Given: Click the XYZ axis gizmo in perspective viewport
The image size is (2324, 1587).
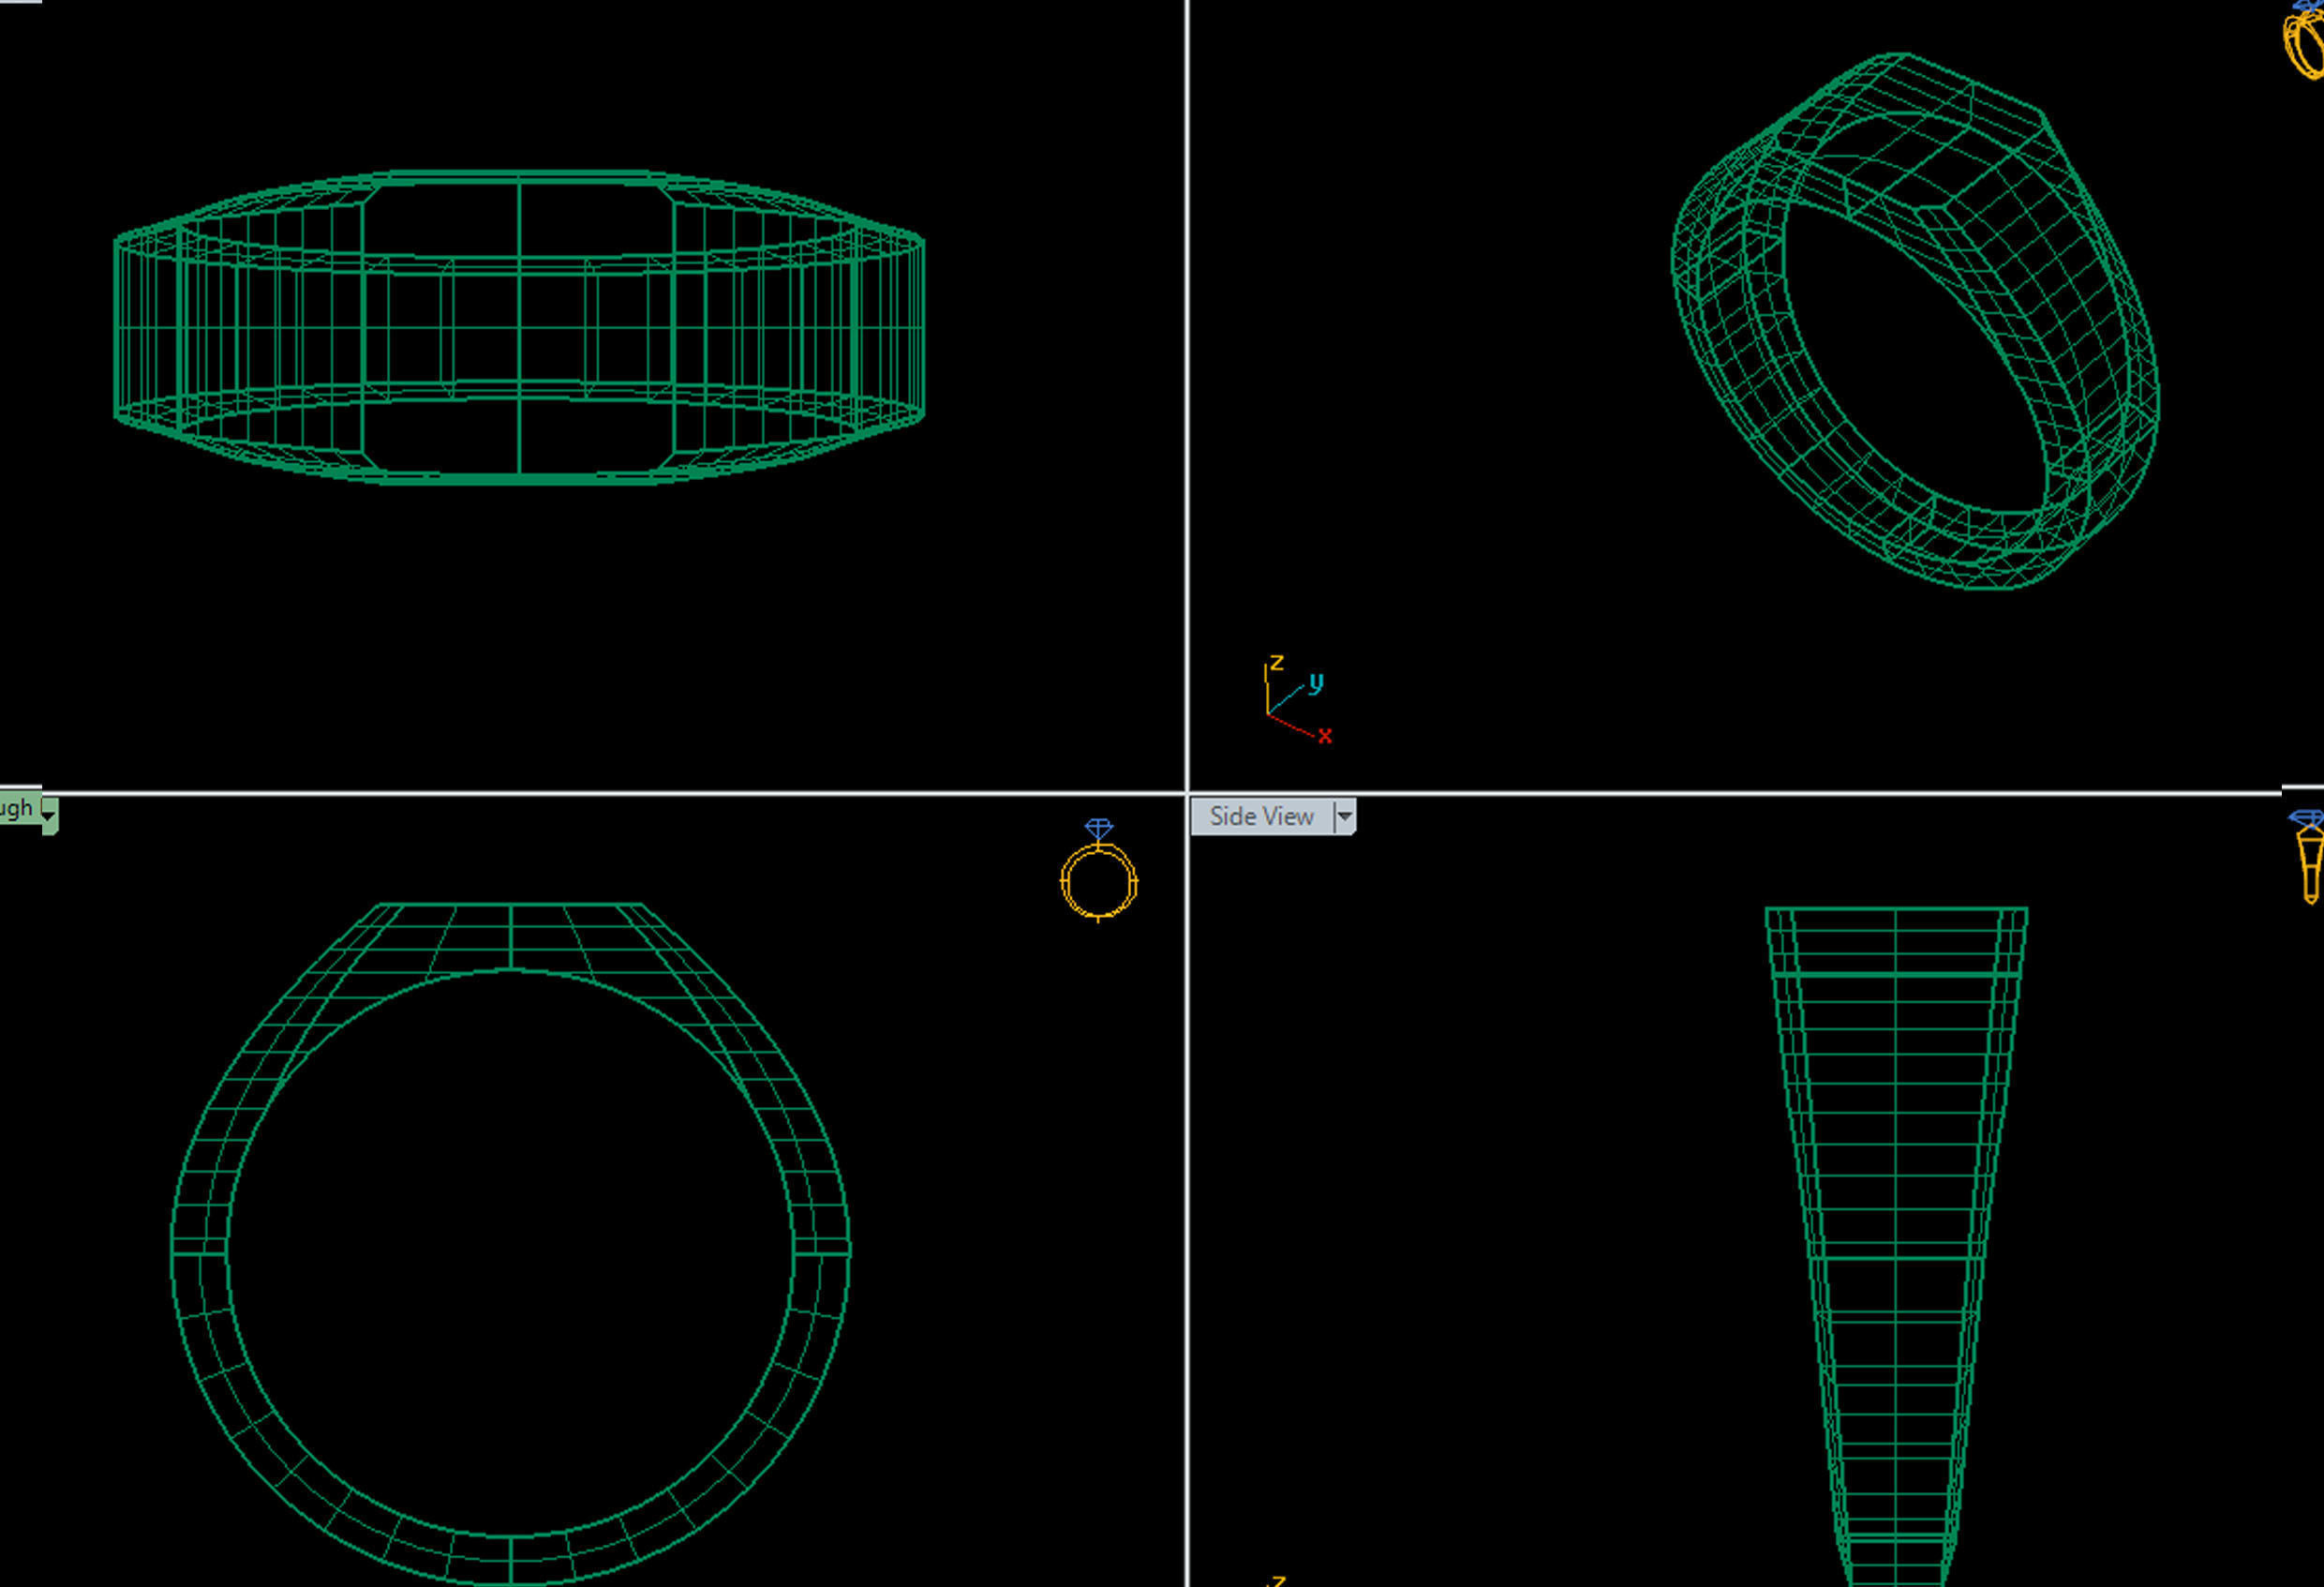Looking at the screenshot, I should [x=1296, y=700].
